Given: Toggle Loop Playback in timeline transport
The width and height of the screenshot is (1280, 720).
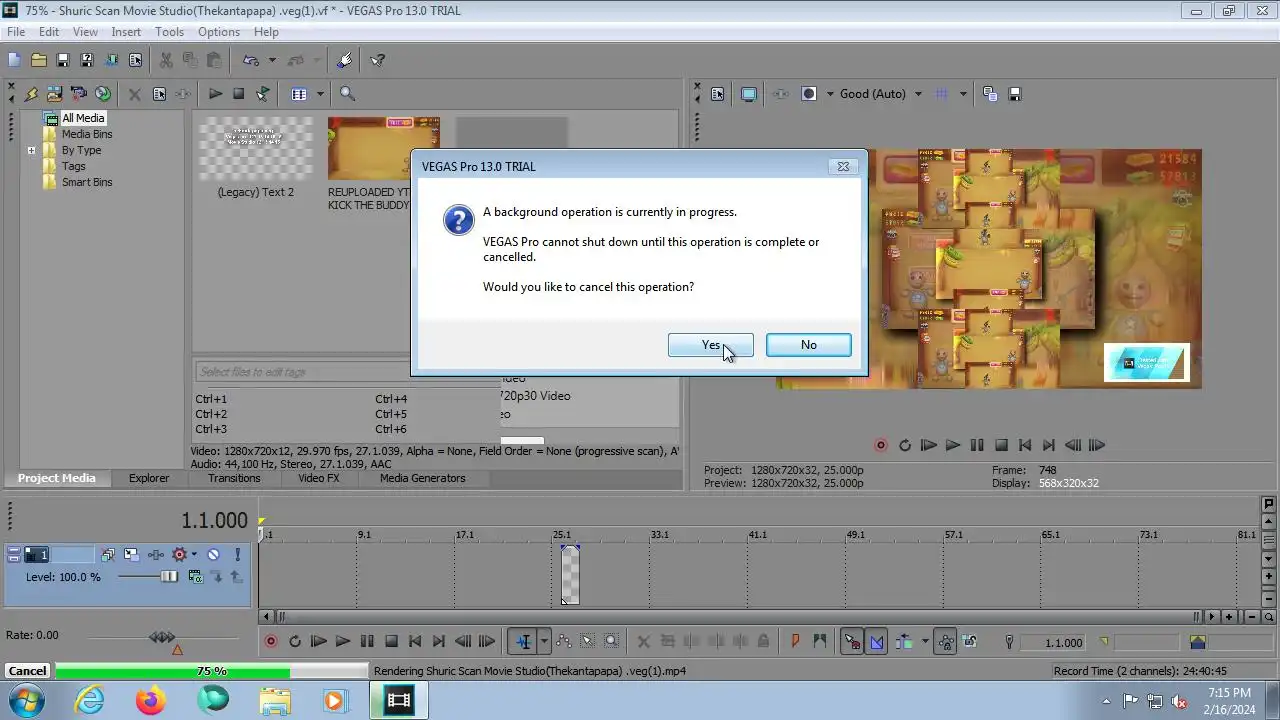Looking at the screenshot, I should [295, 642].
